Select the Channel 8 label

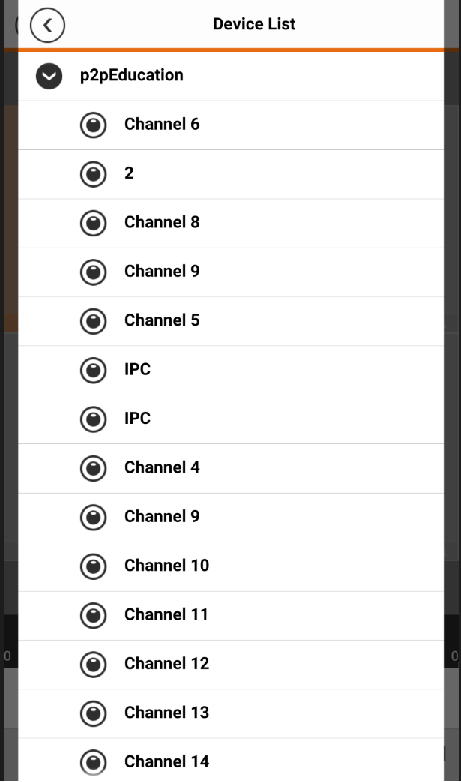tap(162, 222)
